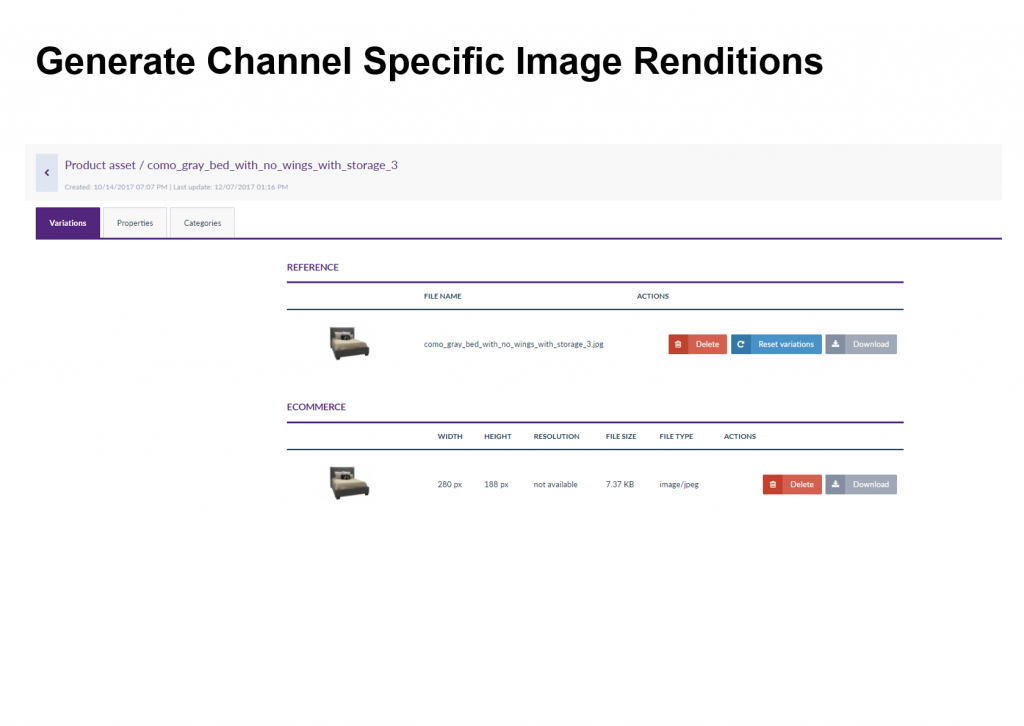Click download icon in Ecommerce row

(x=836, y=484)
